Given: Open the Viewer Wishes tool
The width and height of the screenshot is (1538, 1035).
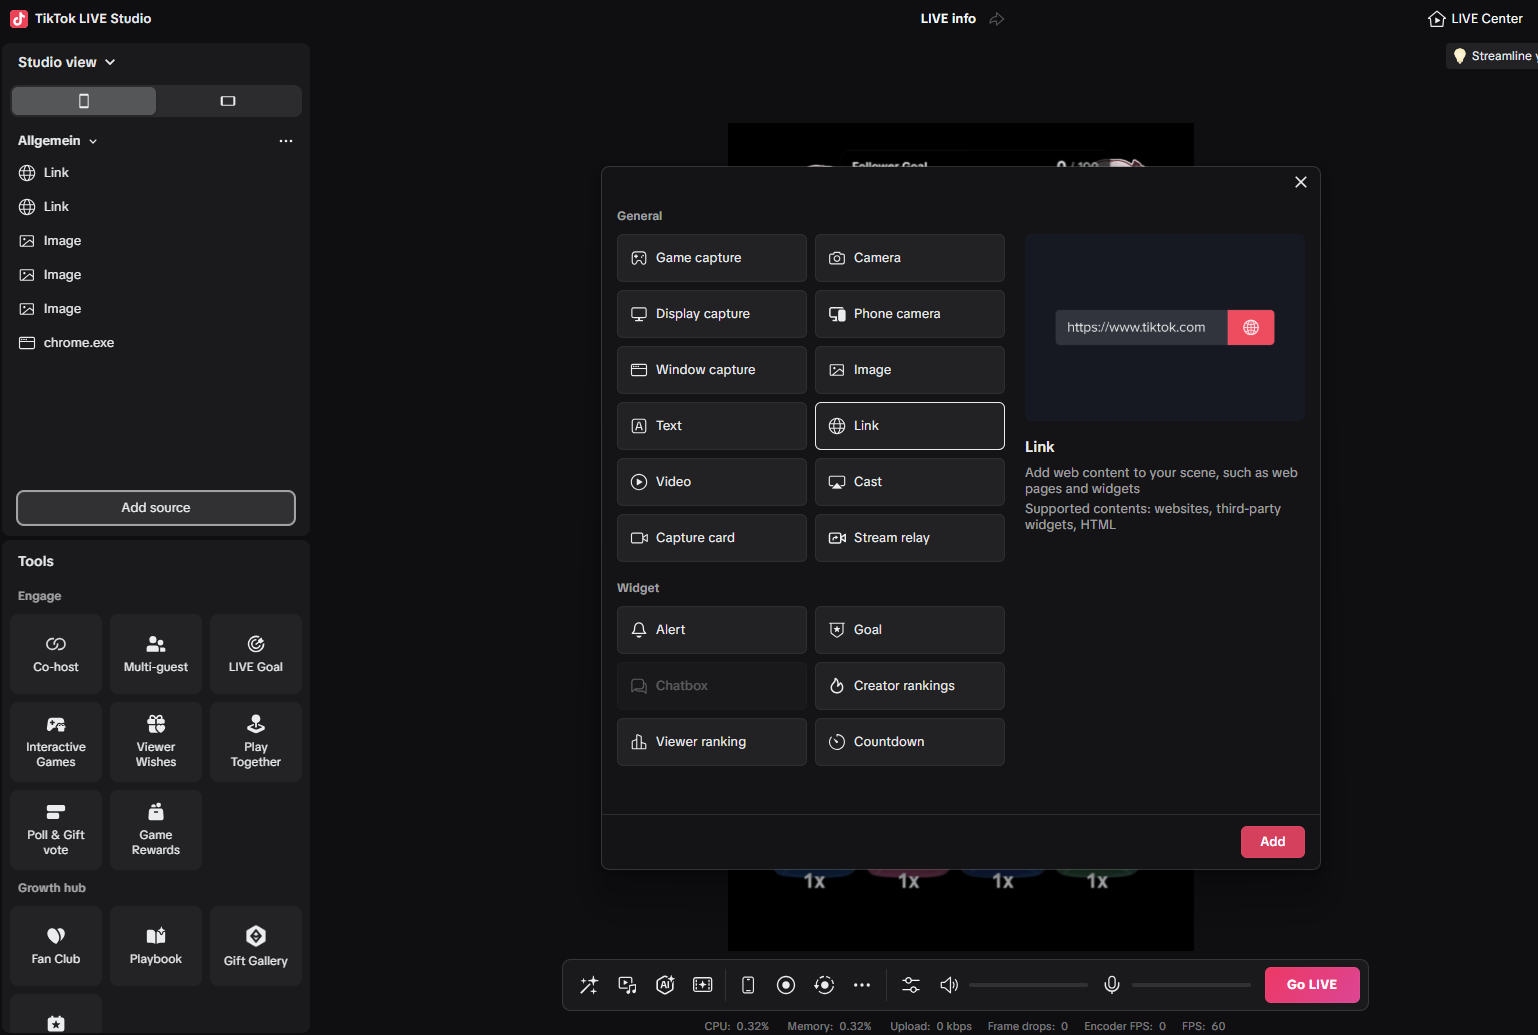Looking at the screenshot, I should 156,742.
